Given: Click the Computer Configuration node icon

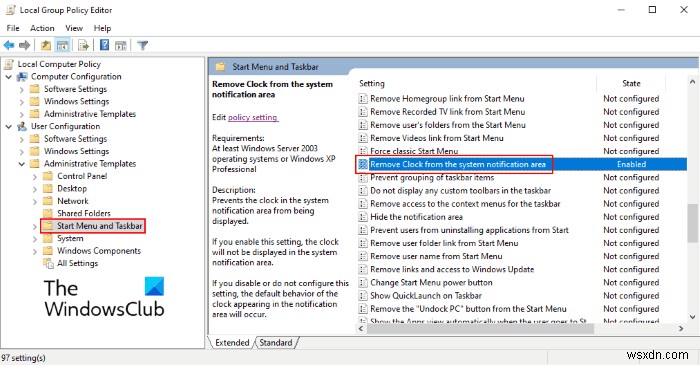Looking at the screenshot, I should tap(22, 77).
